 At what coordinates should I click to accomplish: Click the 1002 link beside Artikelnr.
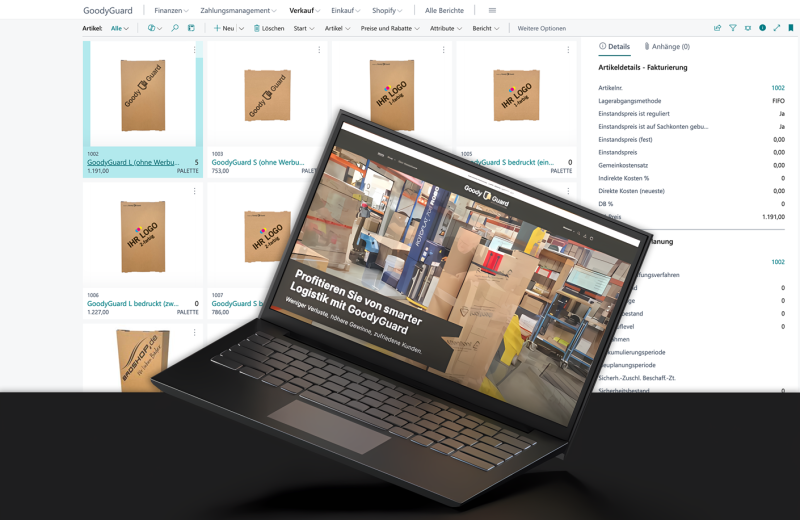point(778,88)
